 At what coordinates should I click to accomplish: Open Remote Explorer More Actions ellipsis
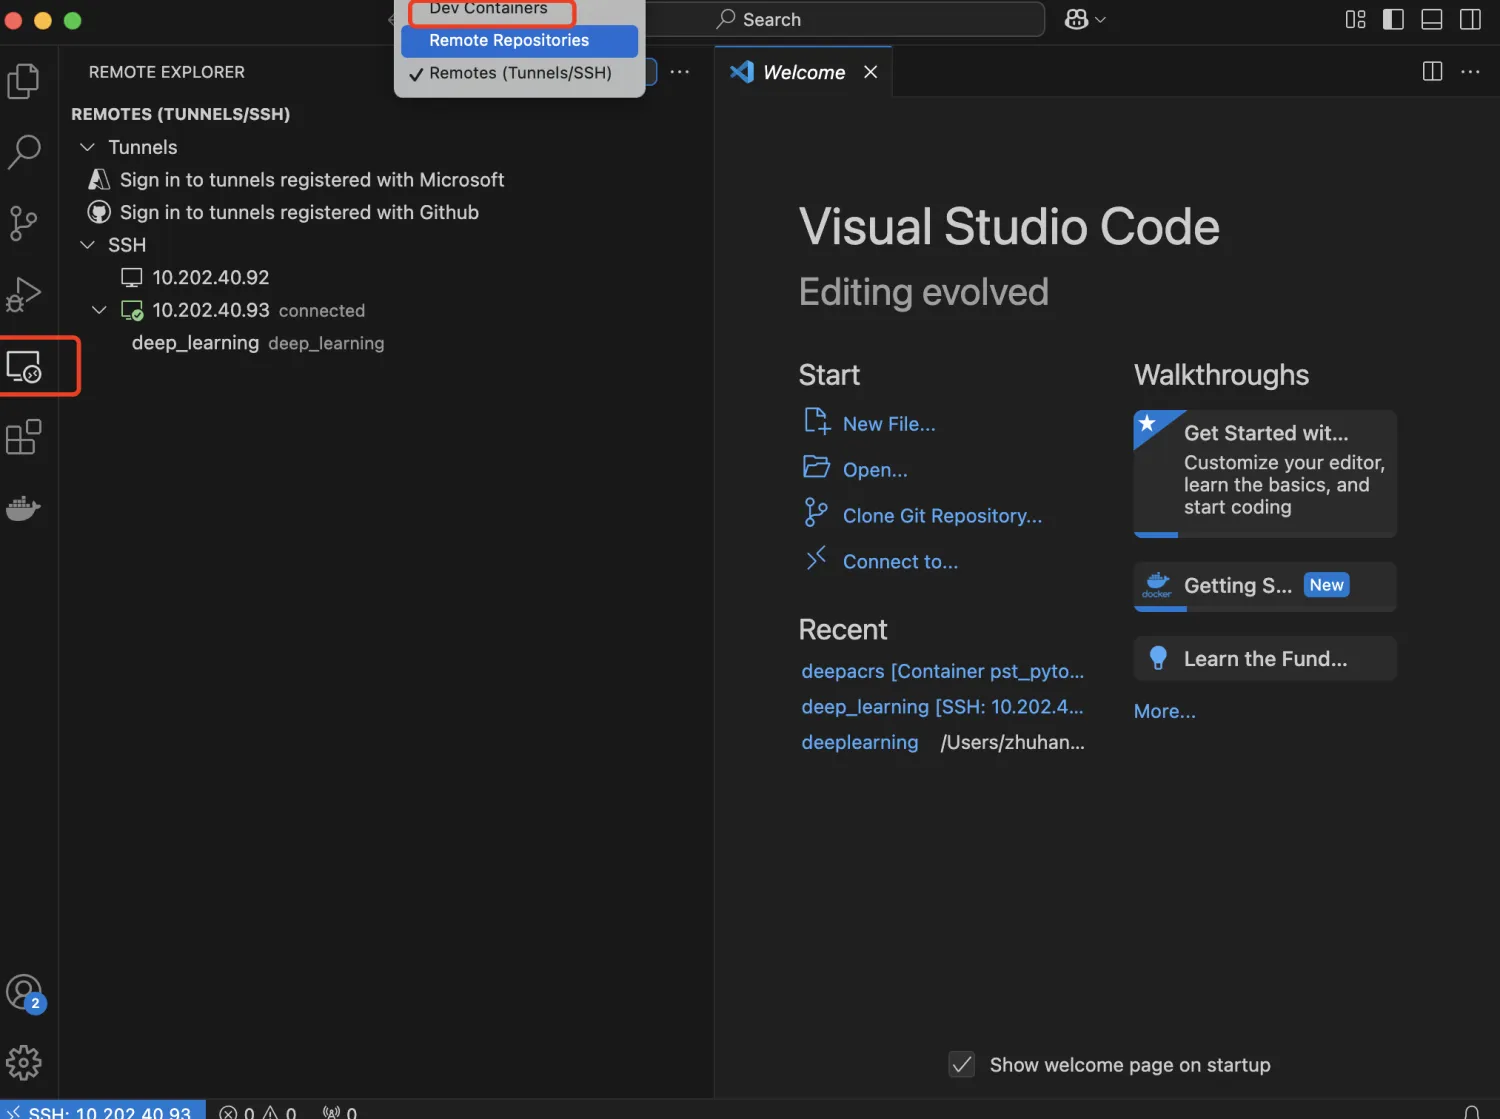[680, 72]
